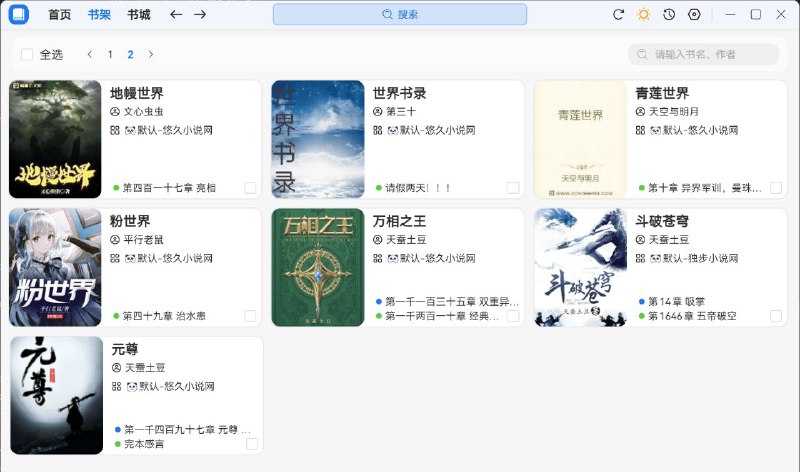This screenshot has width=800, height=472.
Task: Open the 世界书录 cover thumbnail
Action: coord(318,139)
